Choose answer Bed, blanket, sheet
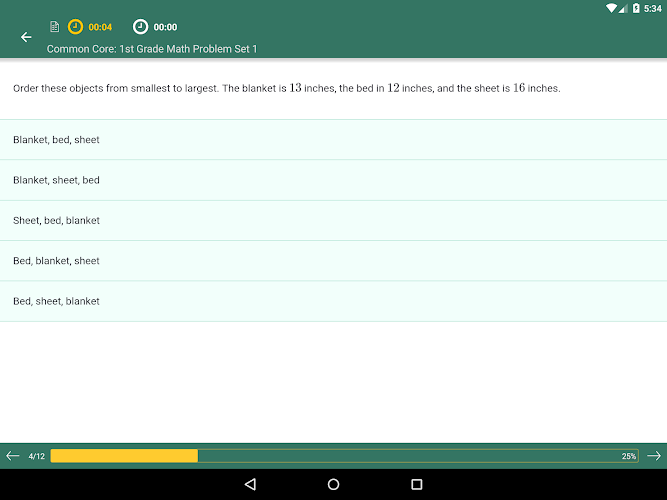 pos(334,261)
